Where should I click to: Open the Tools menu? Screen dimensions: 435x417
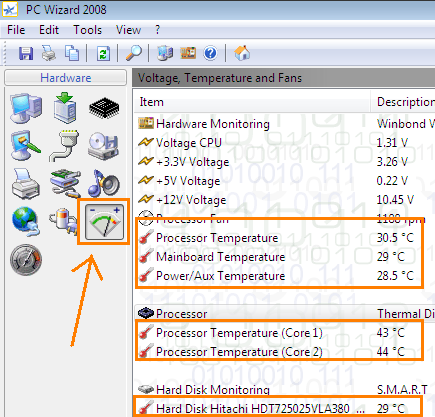pyautogui.click(x=87, y=30)
